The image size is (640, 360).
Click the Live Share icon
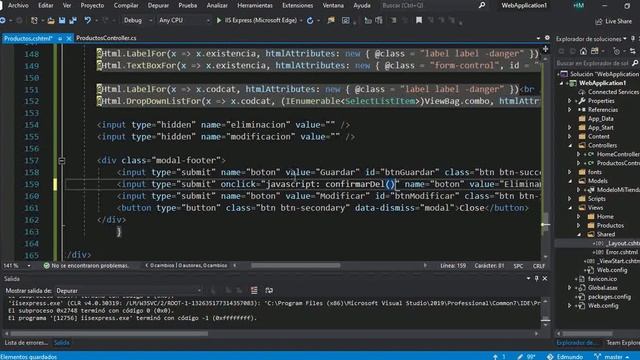point(599,21)
